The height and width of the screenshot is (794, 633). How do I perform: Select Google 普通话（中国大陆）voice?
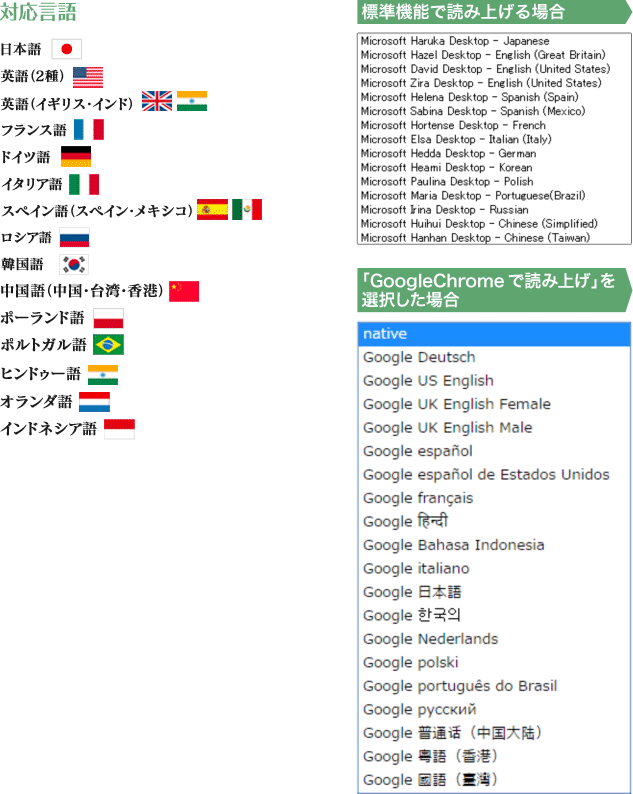[x=494, y=733]
